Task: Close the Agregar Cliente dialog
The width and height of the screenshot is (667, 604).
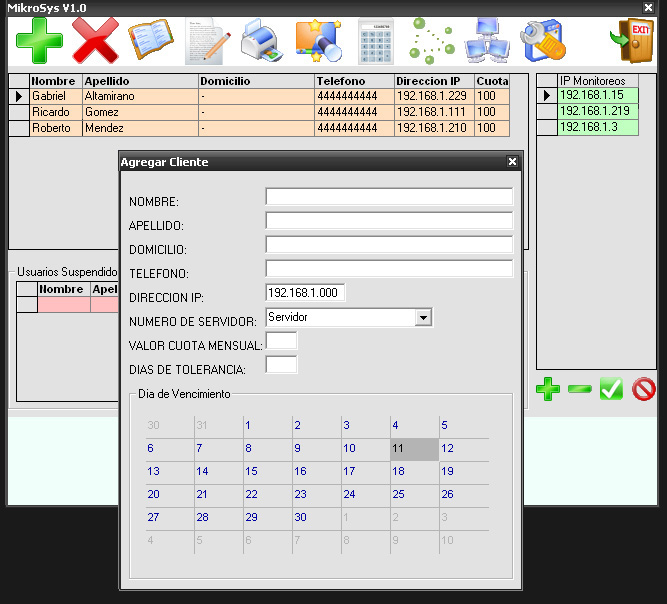Action: tap(513, 162)
